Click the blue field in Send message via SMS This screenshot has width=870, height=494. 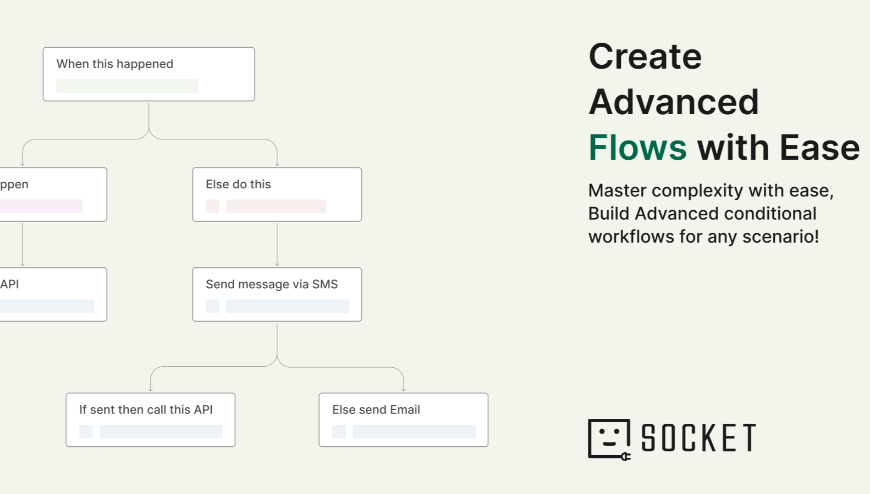point(287,306)
